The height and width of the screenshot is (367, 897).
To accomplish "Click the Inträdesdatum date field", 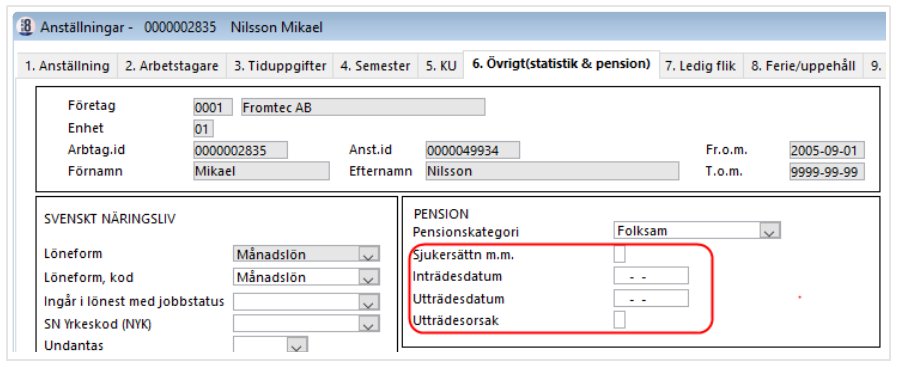I will [x=651, y=276].
